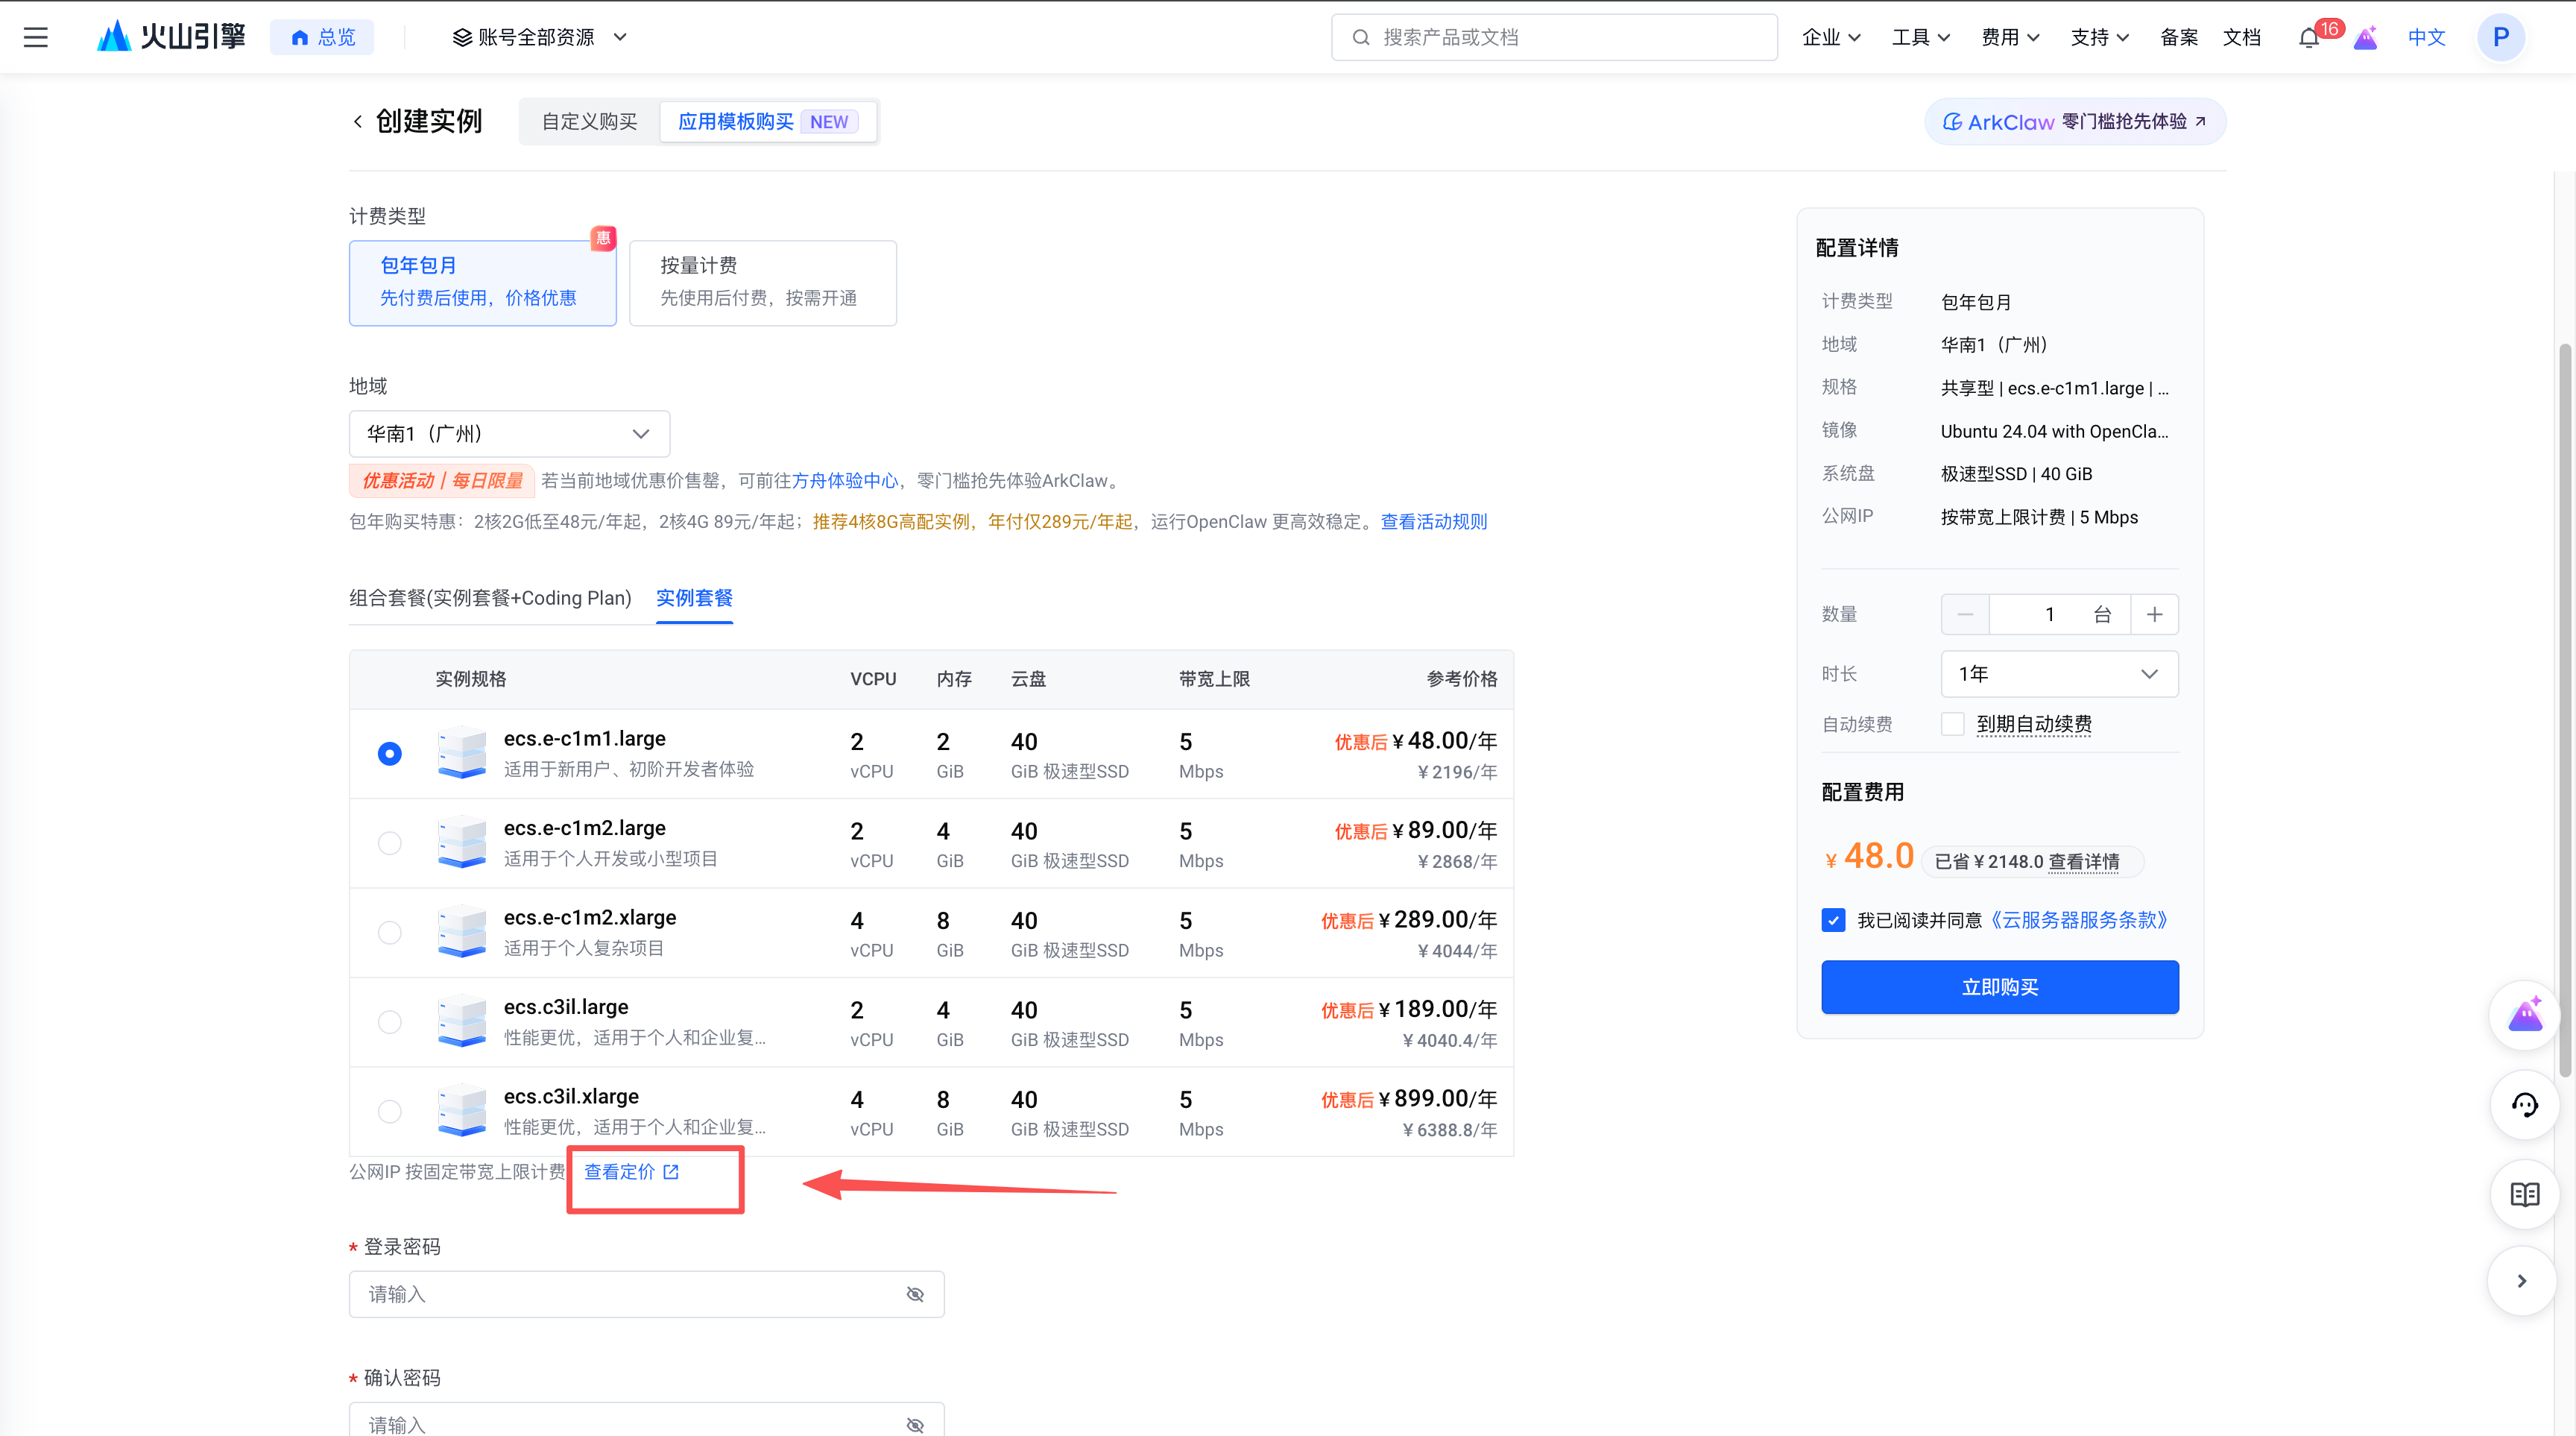Image resolution: width=2576 pixels, height=1436 pixels.
Task: Click the notification bell icon
Action: pos(2308,38)
